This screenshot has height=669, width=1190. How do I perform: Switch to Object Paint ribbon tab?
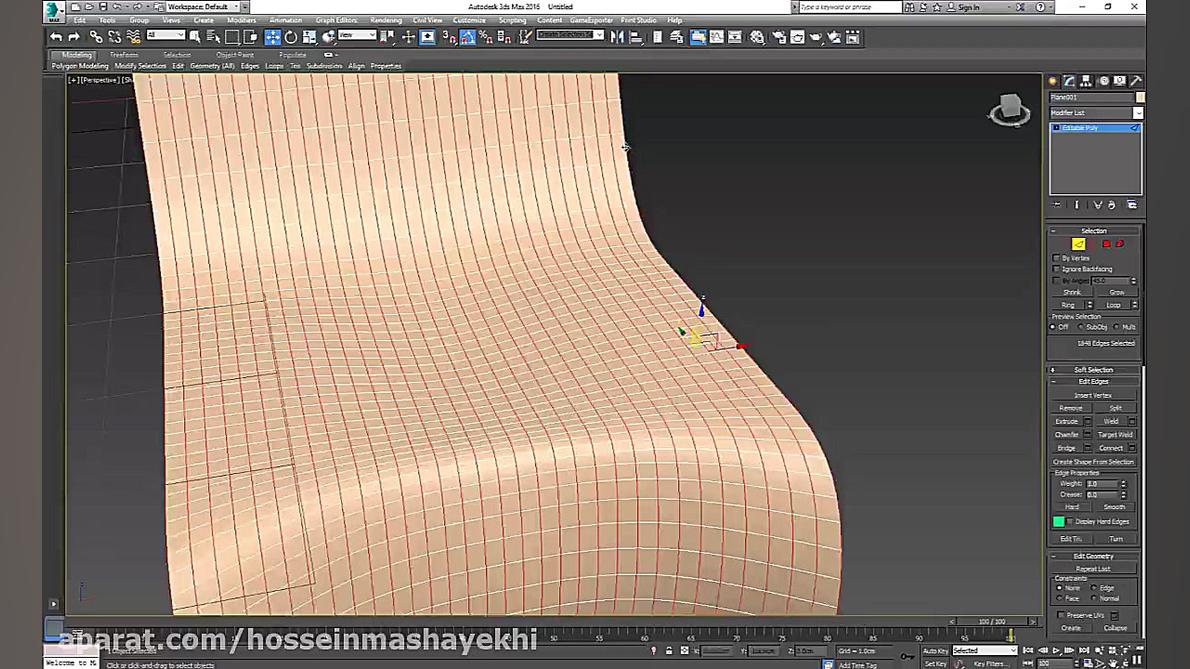click(235, 55)
